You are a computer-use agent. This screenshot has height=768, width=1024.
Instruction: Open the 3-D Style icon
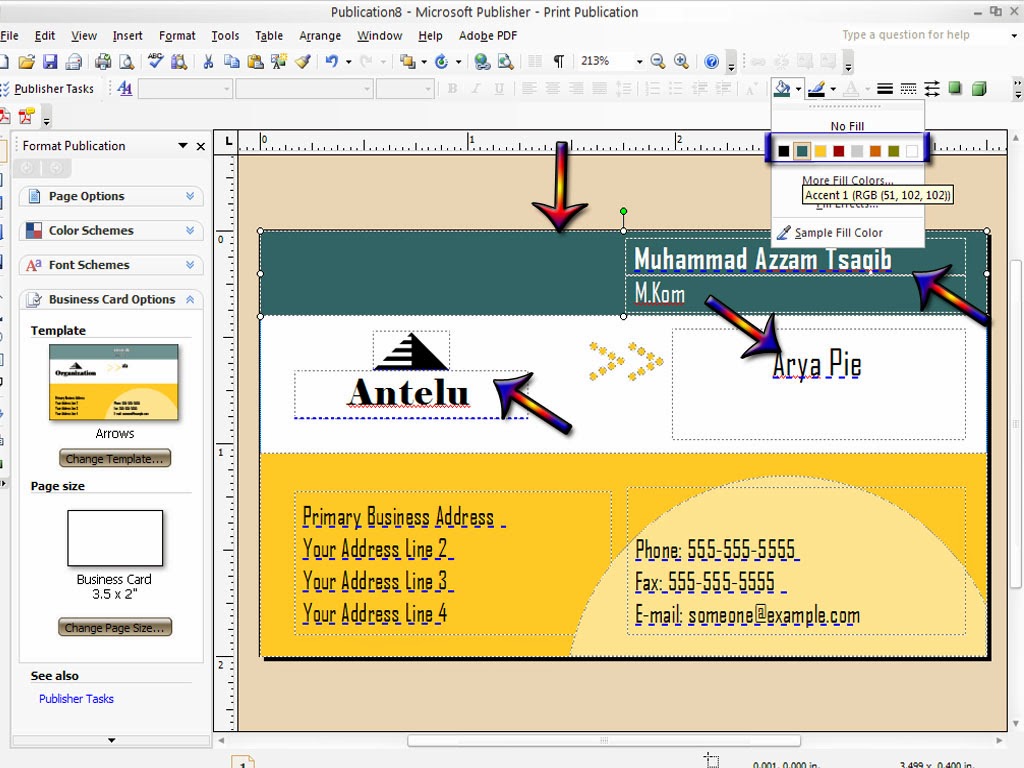978,88
